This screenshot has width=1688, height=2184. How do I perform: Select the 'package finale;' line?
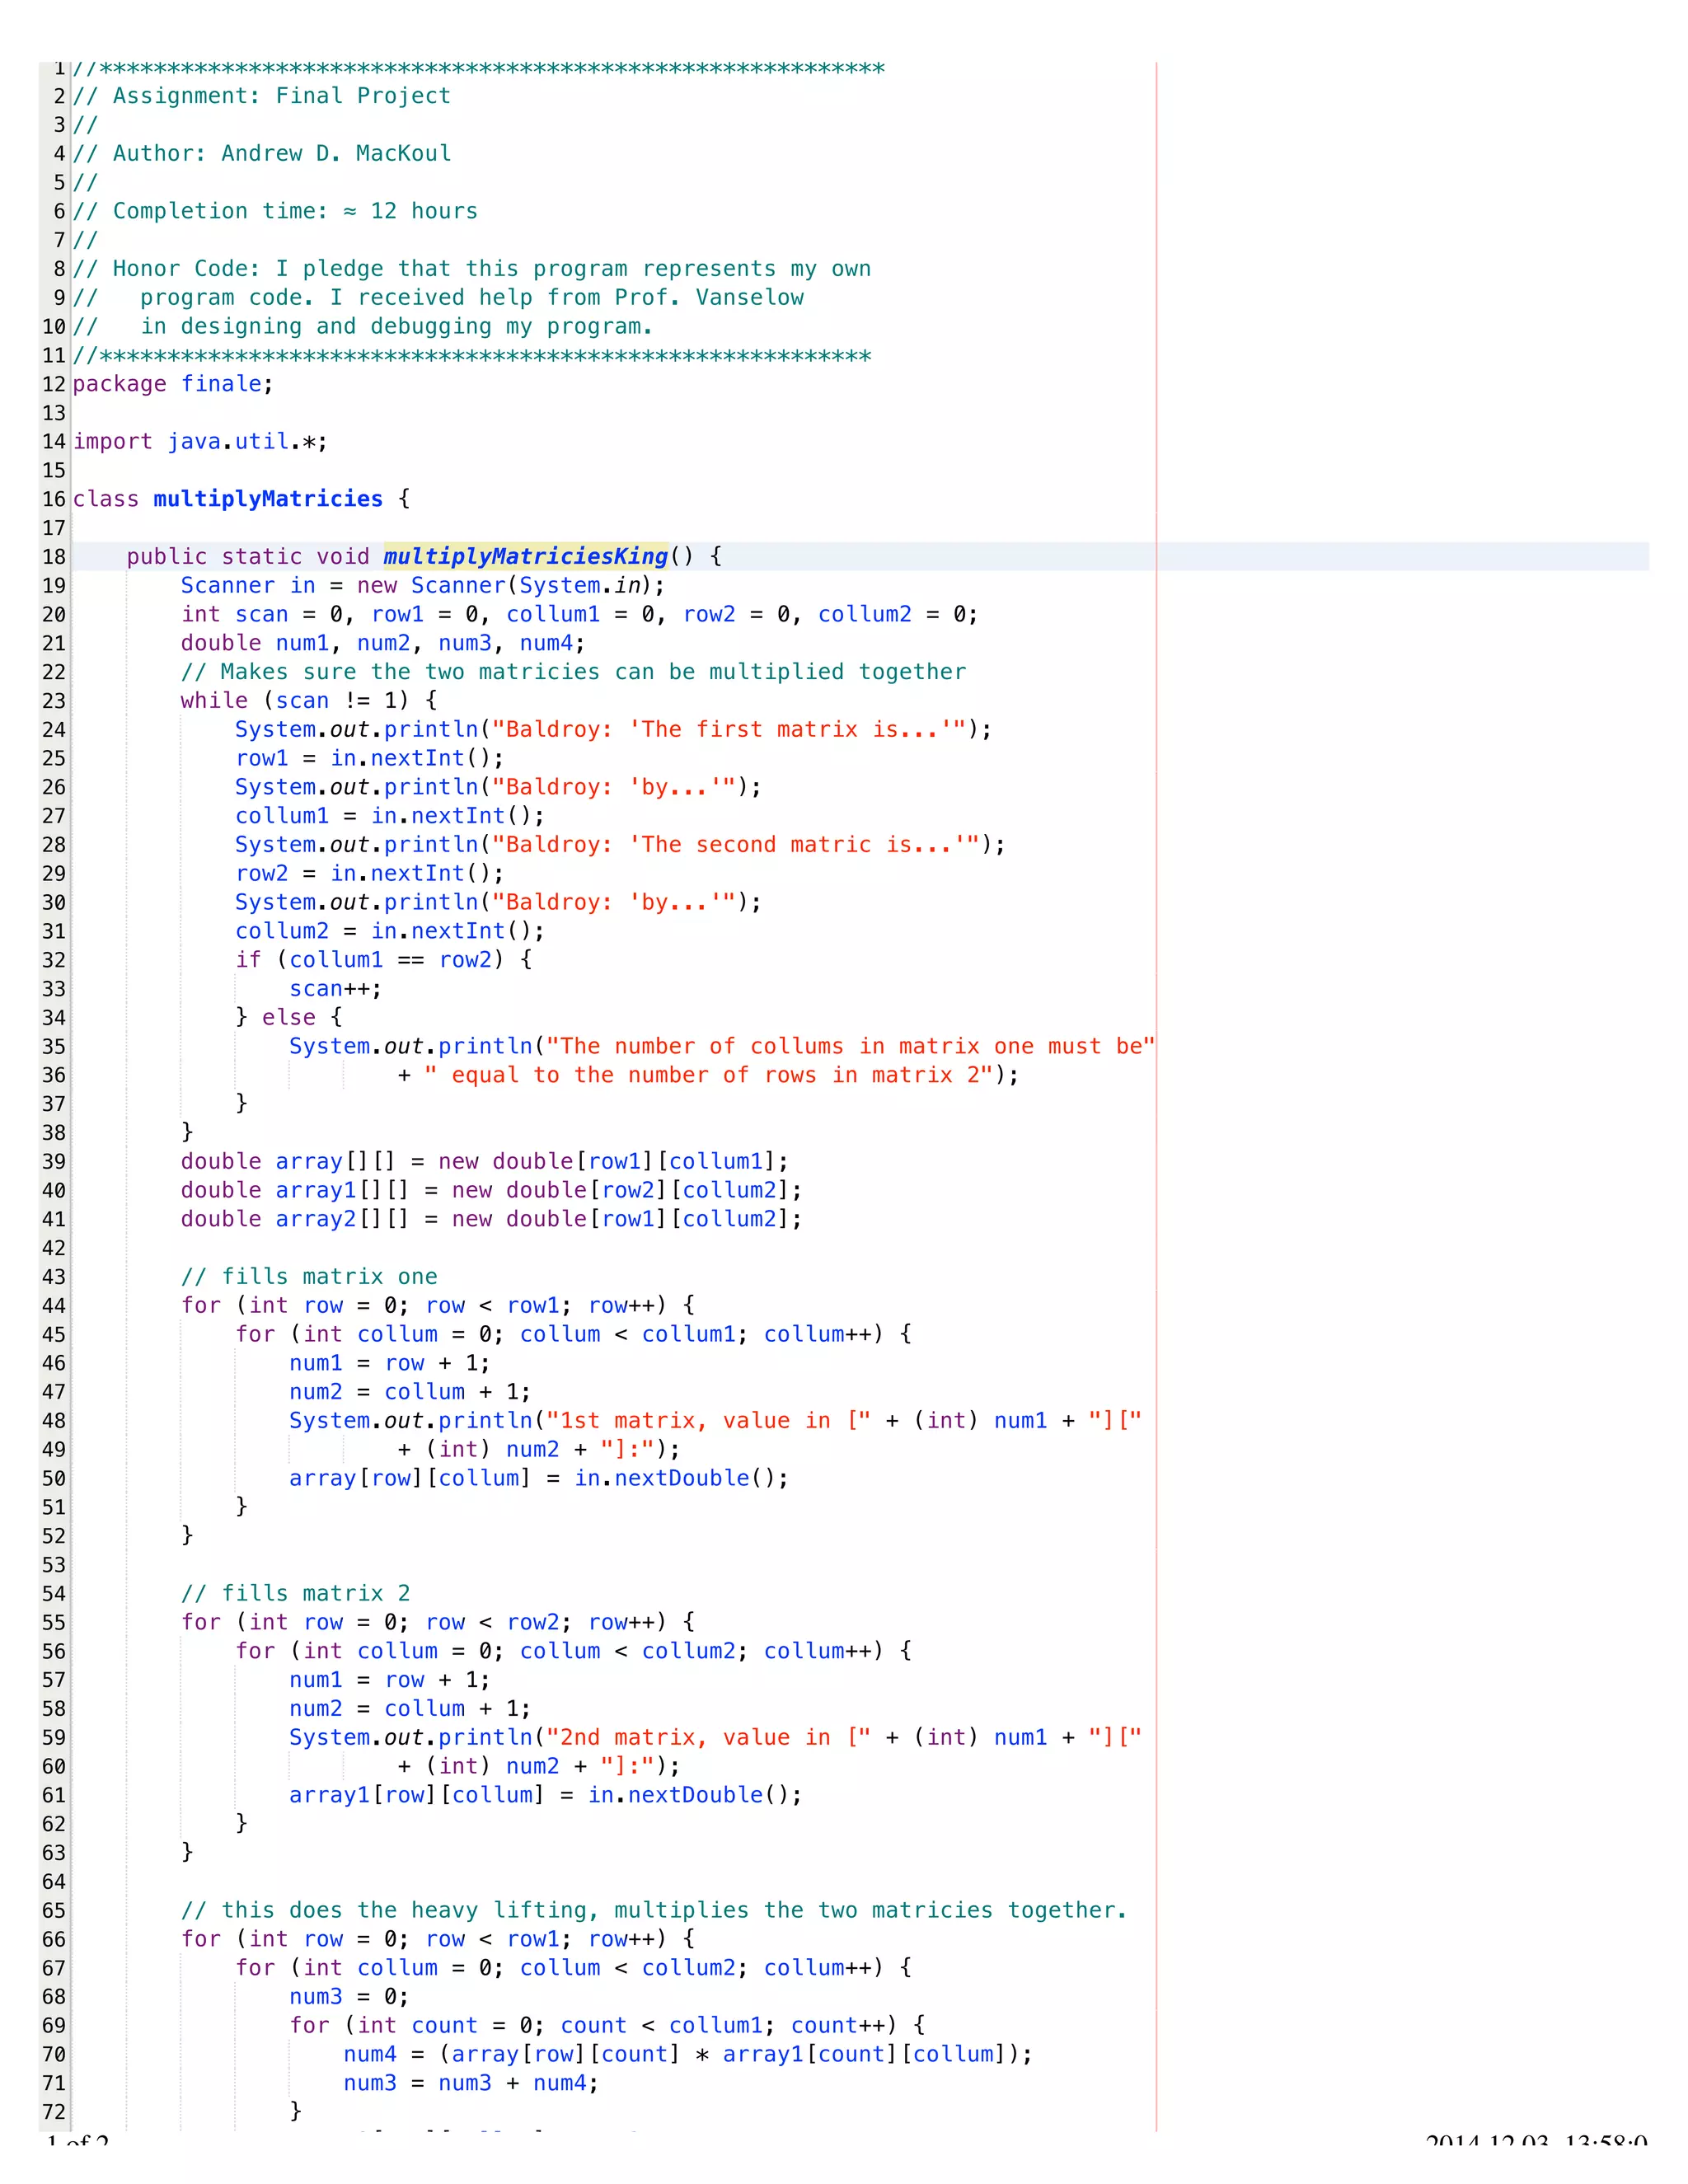click(x=173, y=384)
